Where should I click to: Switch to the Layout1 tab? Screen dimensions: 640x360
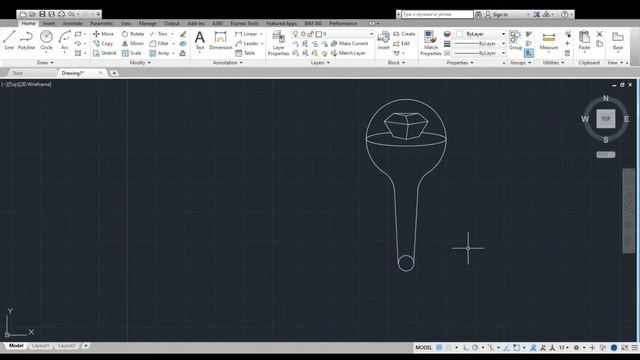tap(40, 346)
